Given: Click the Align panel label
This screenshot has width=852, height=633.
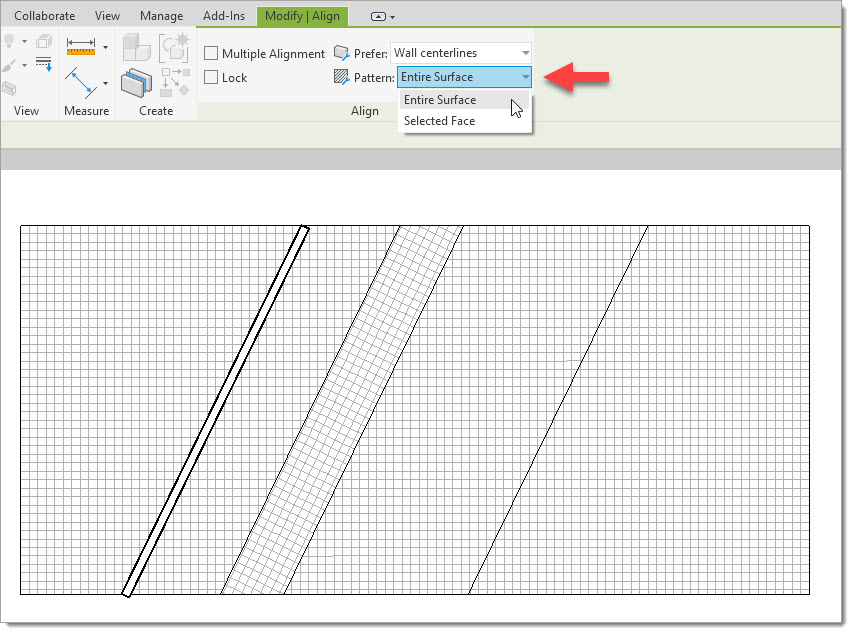Looking at the screenshot, I should 365,111.
